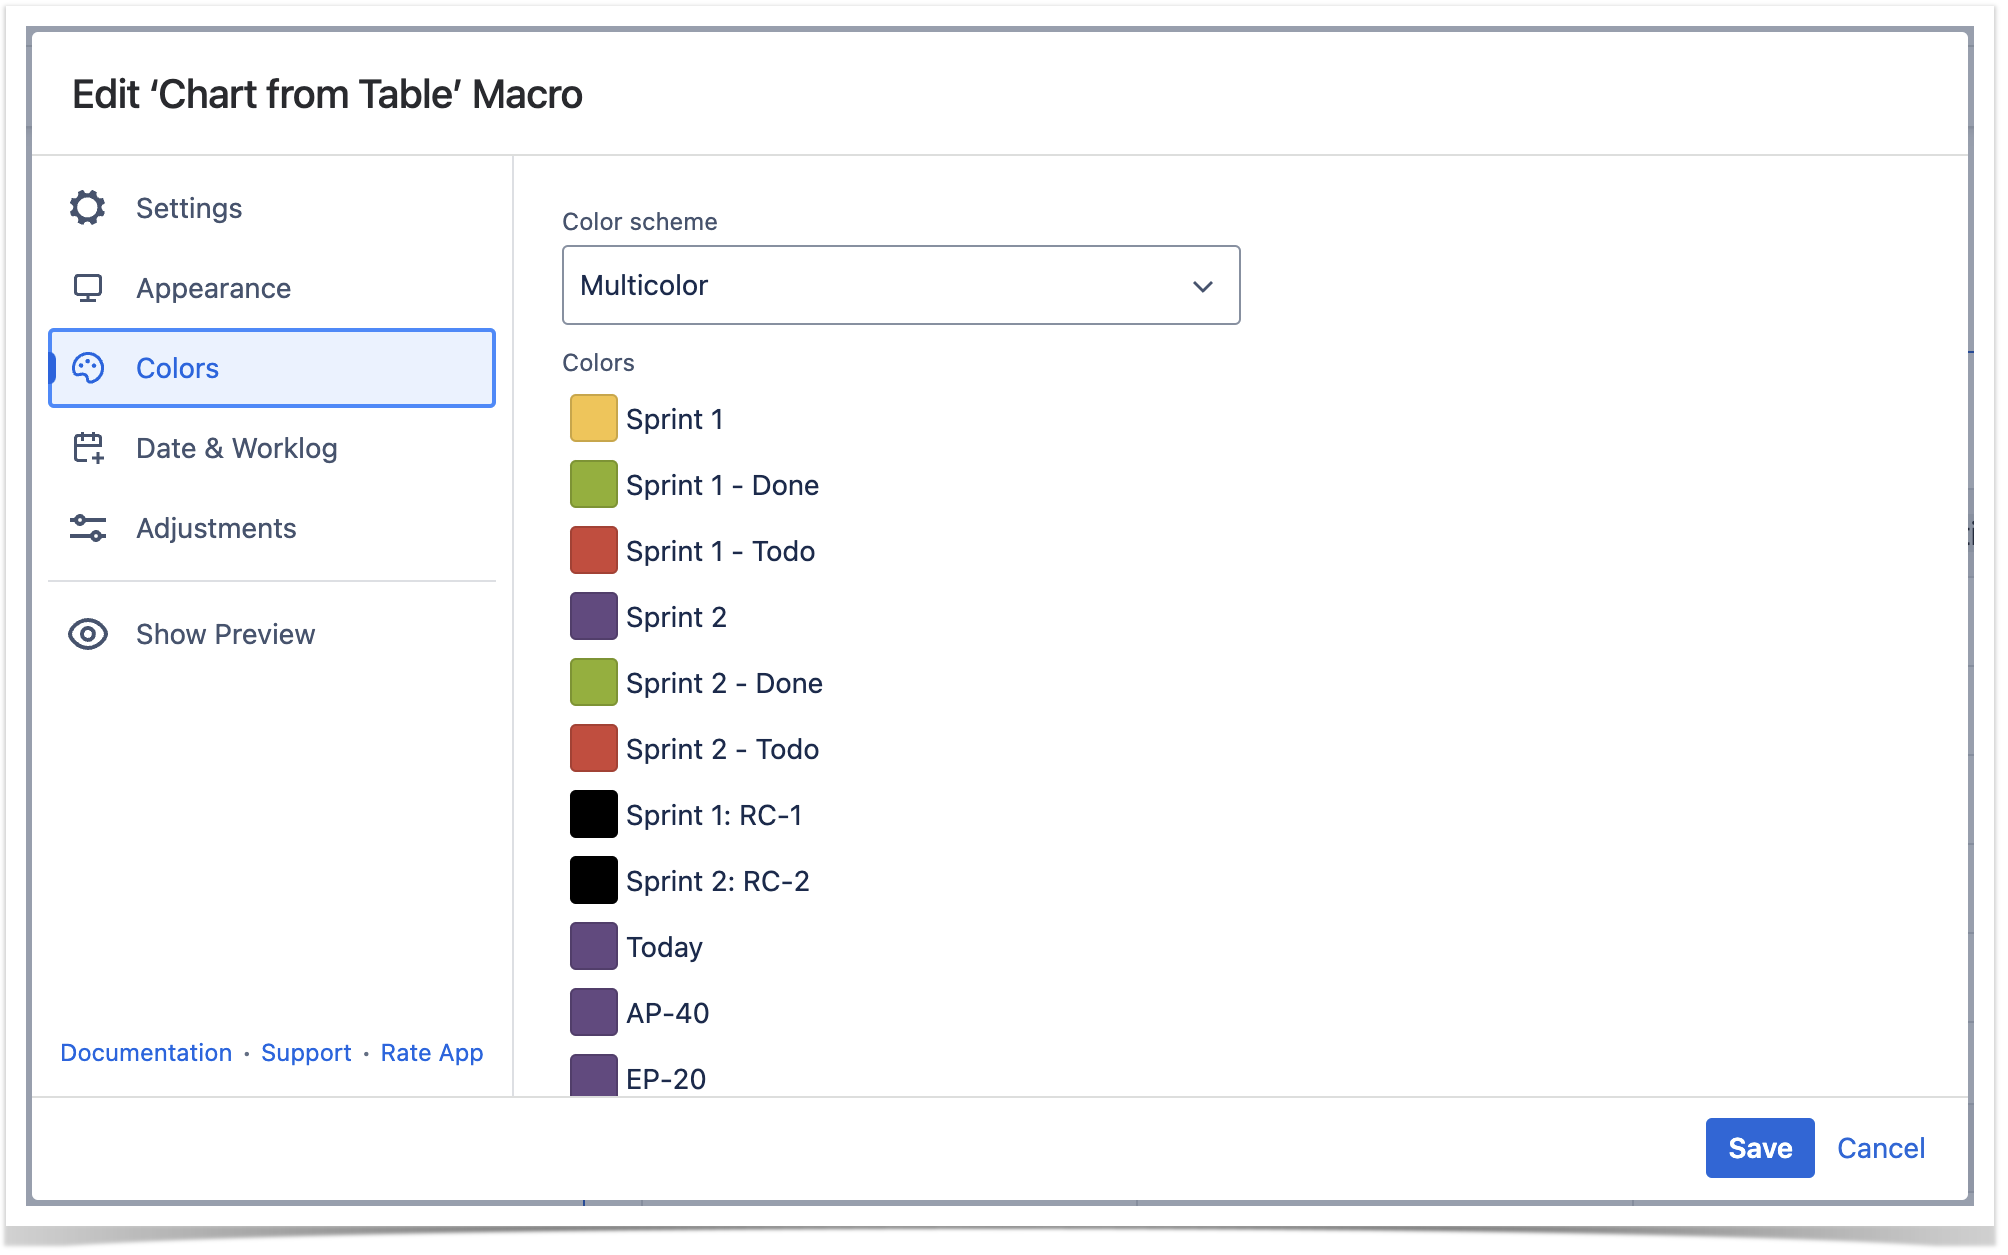Viewport: 2008px width, 1255px height.
Task: Open the Date & Worklog section
Action: tap(236, 448)
